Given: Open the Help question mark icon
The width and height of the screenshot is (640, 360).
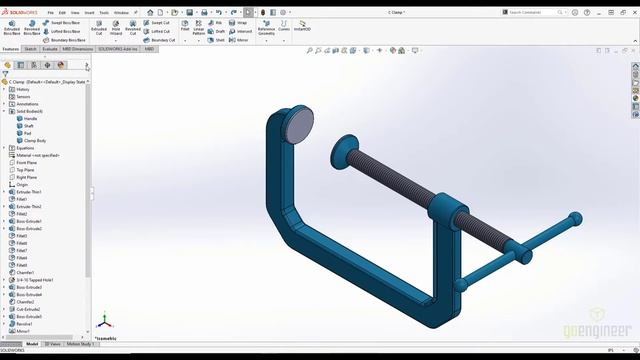Looking at the screenshot, I should click(x=587, y=13).
